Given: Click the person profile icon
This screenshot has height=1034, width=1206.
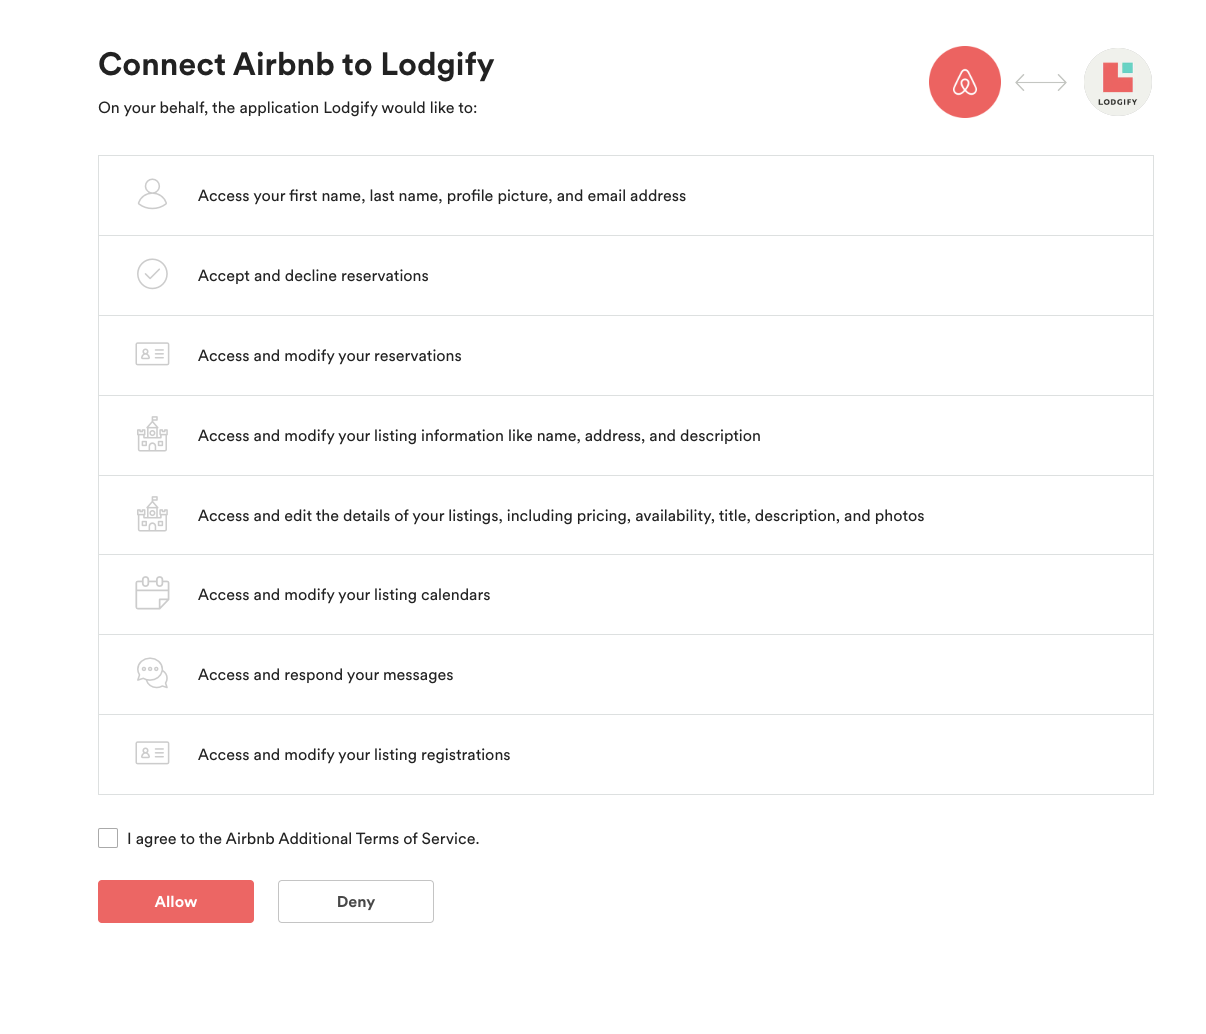Looking at the screenshot, I should coord(152,194).
